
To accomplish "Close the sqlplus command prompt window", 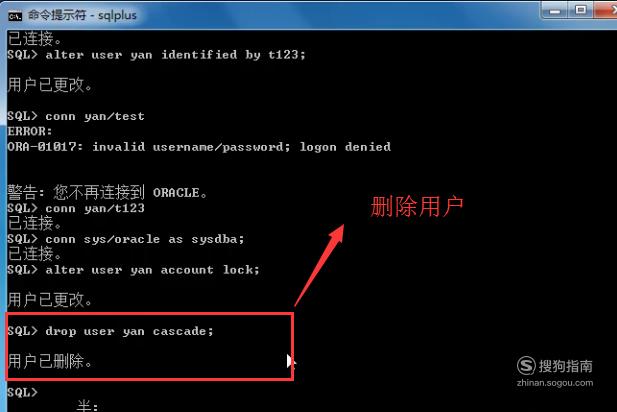I will point(606,10).
